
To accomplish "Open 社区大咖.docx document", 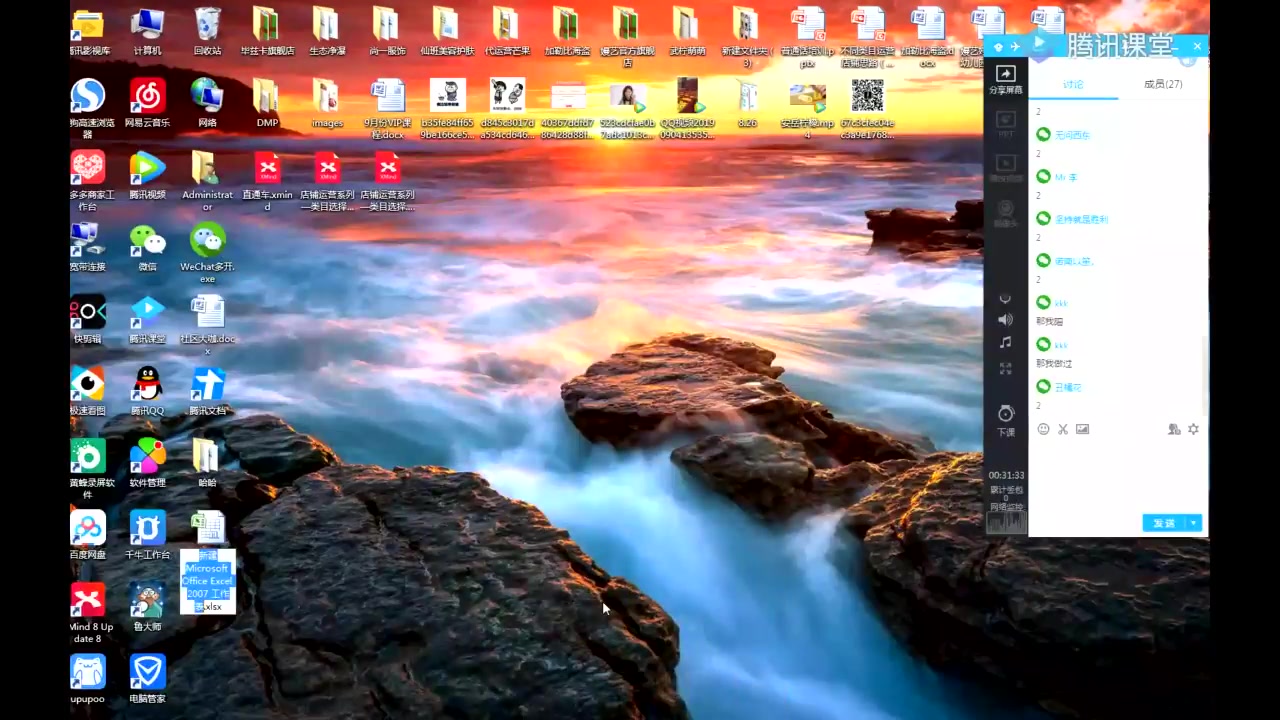I will click(207, 325).
